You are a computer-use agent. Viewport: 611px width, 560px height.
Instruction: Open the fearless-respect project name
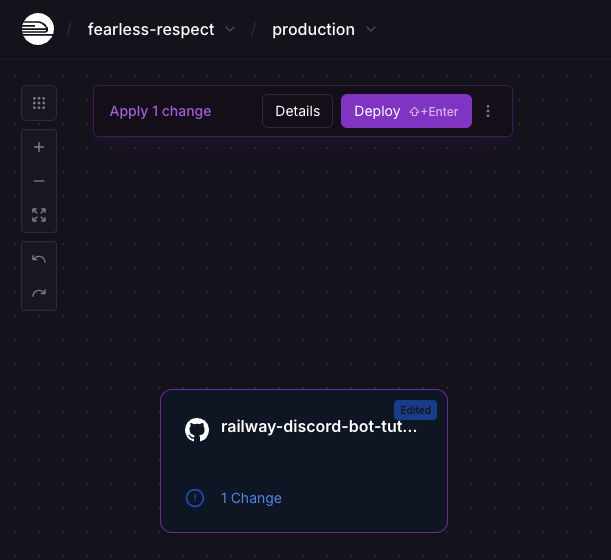tap(151, 29)
